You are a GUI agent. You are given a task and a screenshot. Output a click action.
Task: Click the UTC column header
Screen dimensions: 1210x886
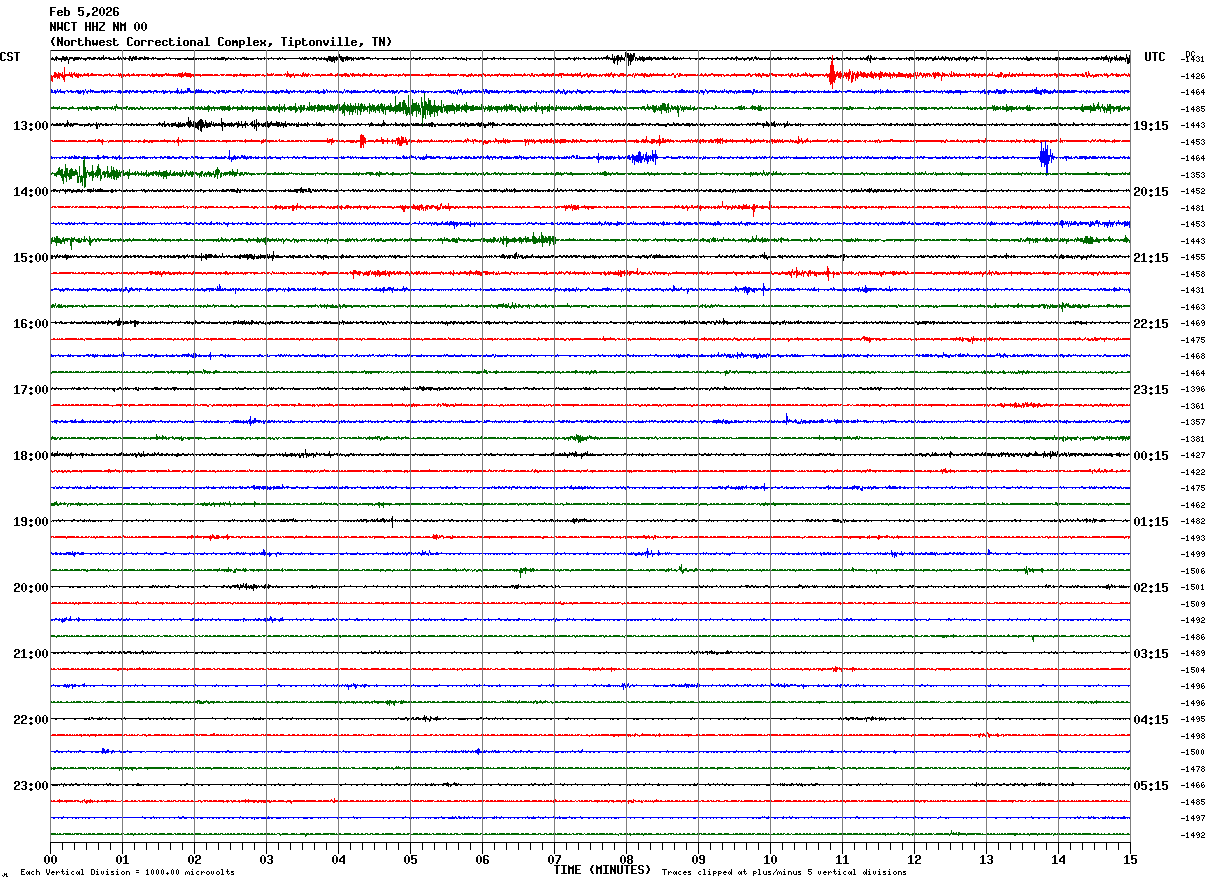click(1155, 57)
